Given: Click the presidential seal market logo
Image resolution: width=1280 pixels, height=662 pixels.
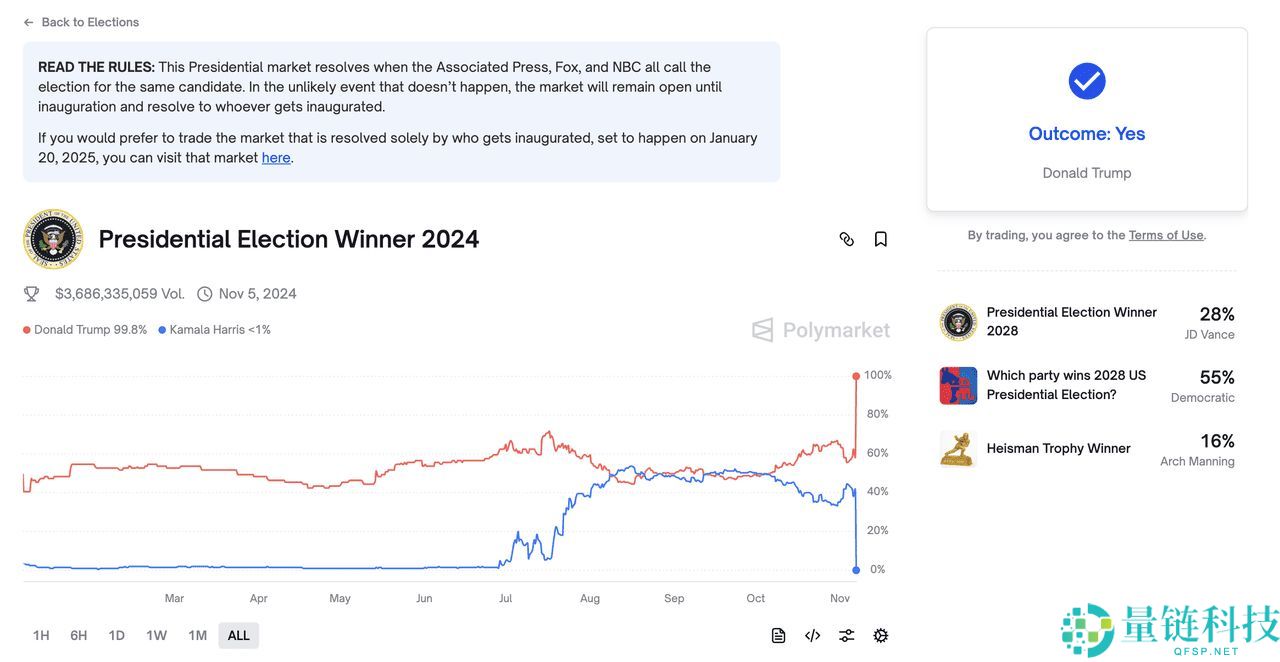Looking at the screenshot, I should pyautogui.click(x=53, y=239).
